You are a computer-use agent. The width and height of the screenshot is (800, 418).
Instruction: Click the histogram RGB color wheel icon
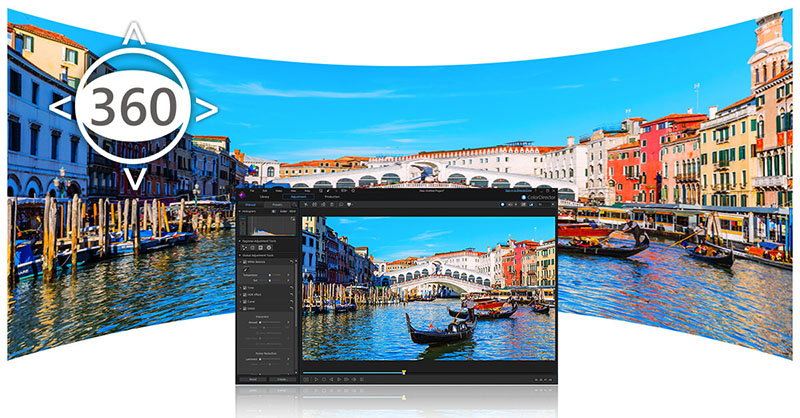coord(273,211)
